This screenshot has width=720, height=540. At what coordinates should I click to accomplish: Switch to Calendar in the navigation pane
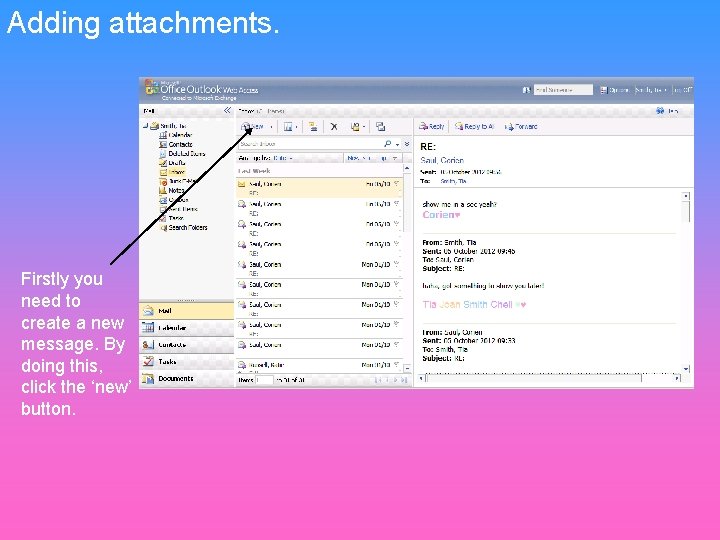tap(186, 328)
